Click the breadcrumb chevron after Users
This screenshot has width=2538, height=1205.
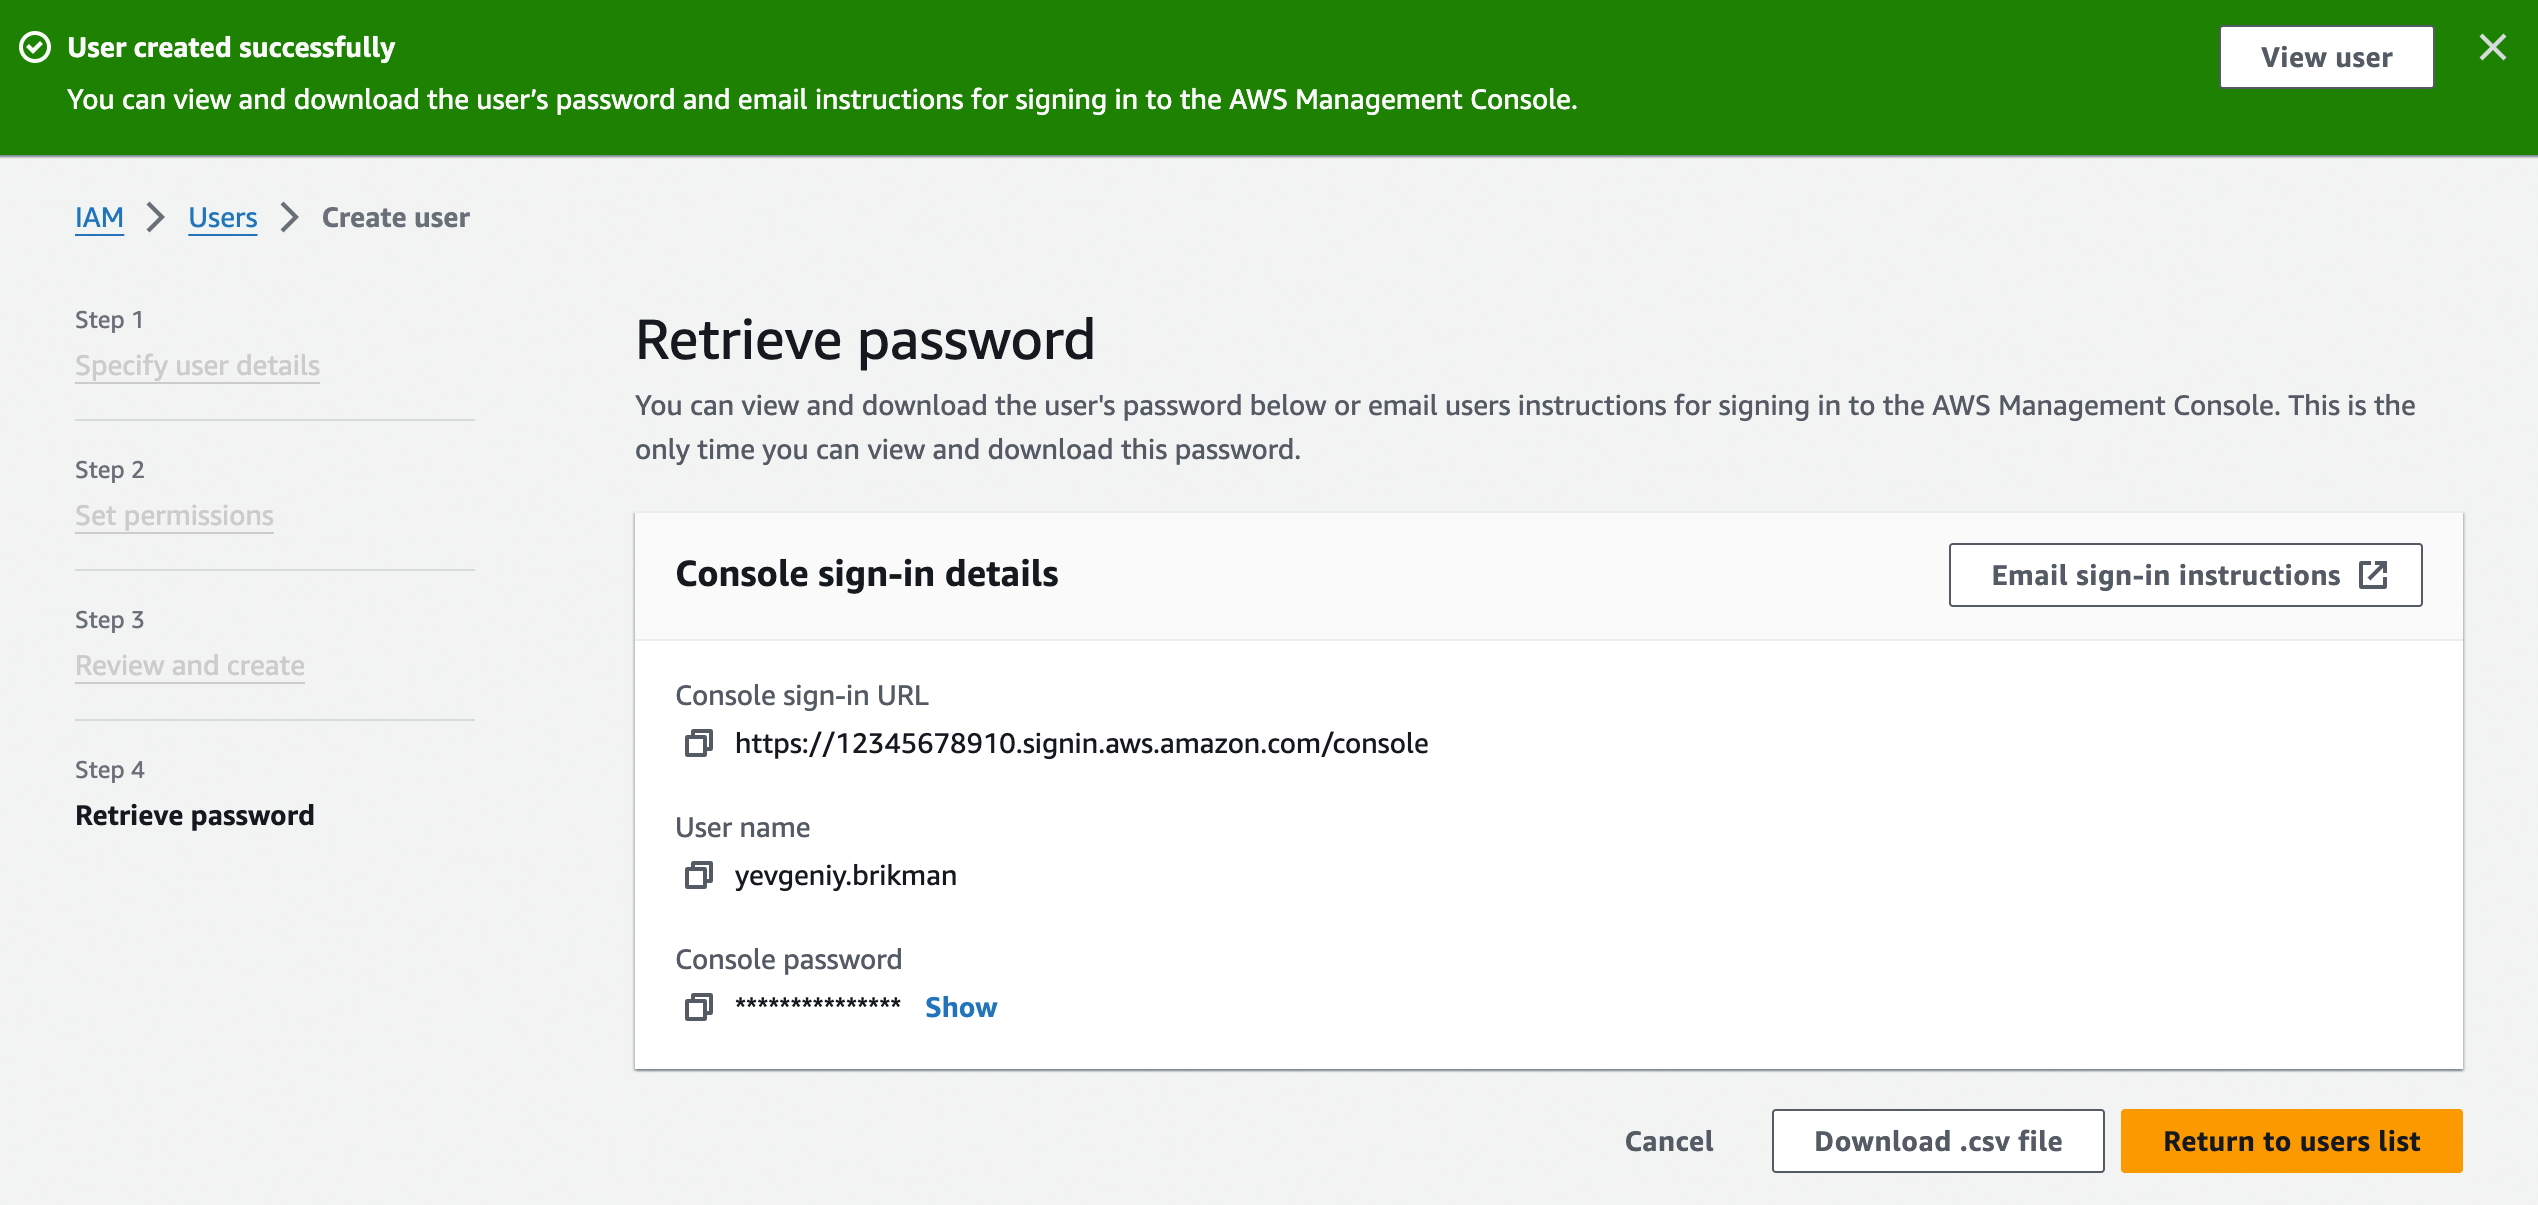click(289, 217)
